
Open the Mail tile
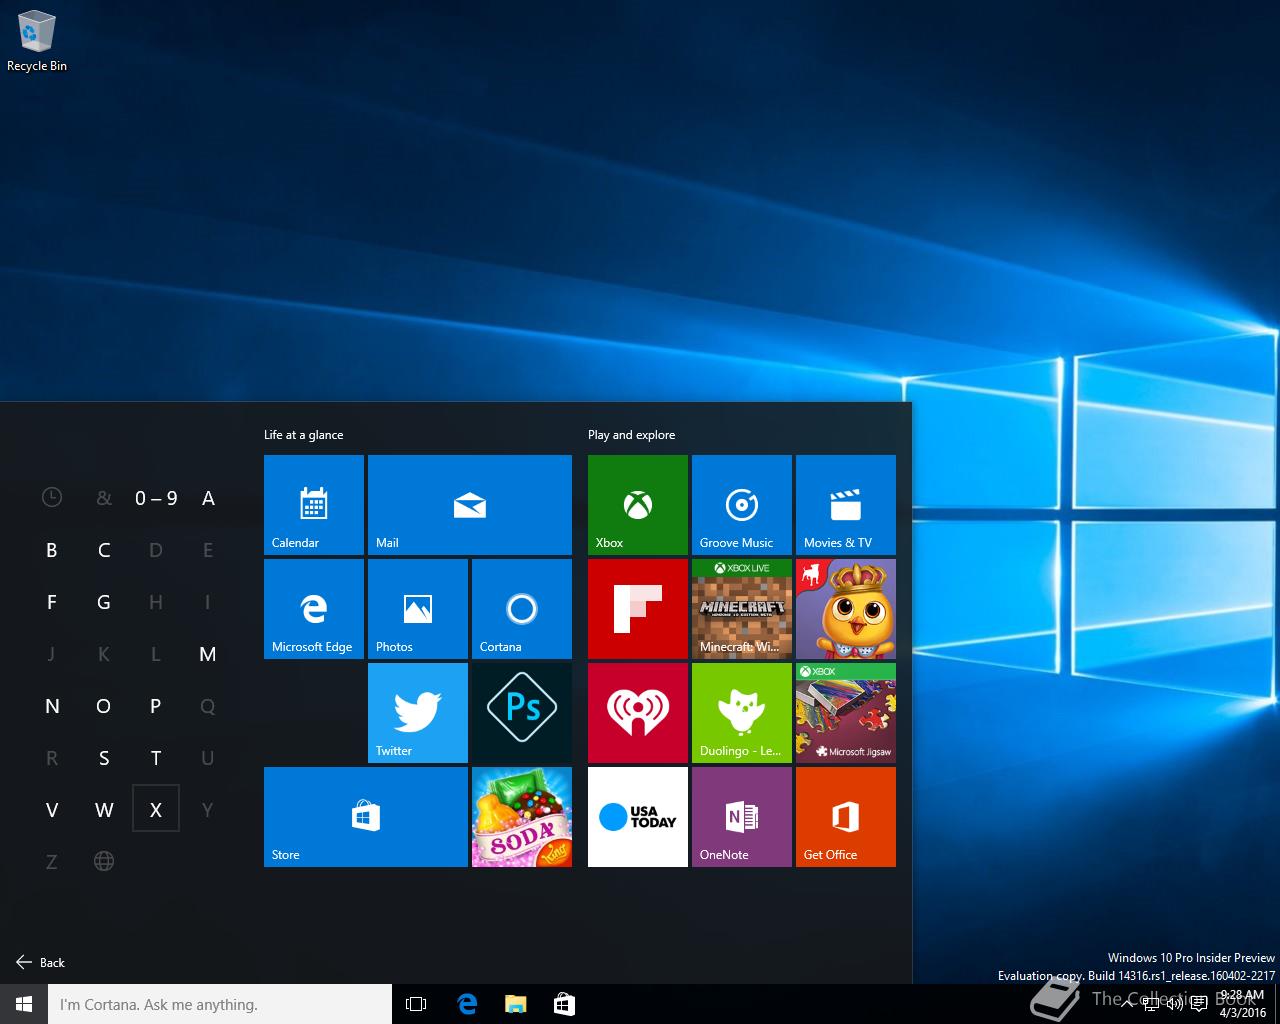[x=470, y=505]
